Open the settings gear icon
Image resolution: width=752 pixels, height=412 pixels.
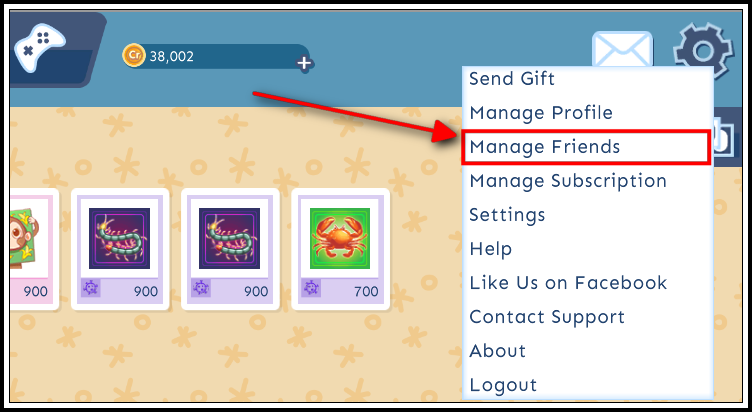point(703,50)
